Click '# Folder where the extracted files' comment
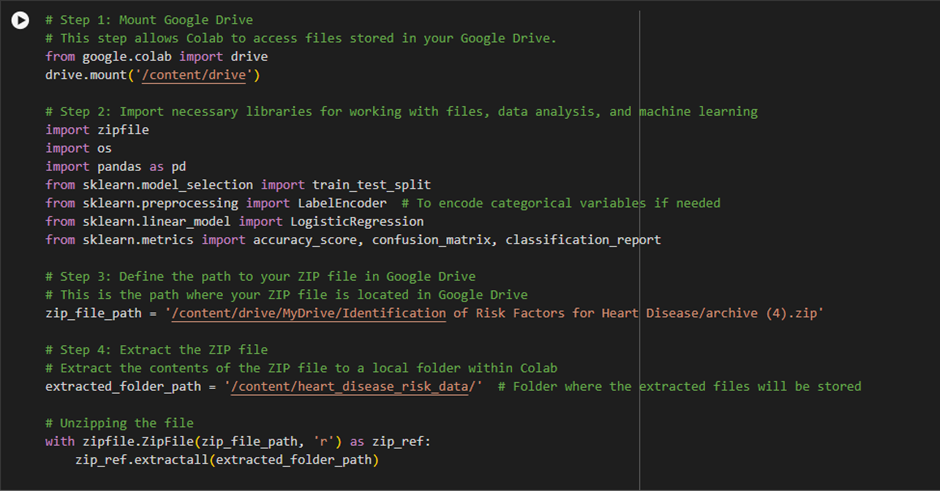 679,387
